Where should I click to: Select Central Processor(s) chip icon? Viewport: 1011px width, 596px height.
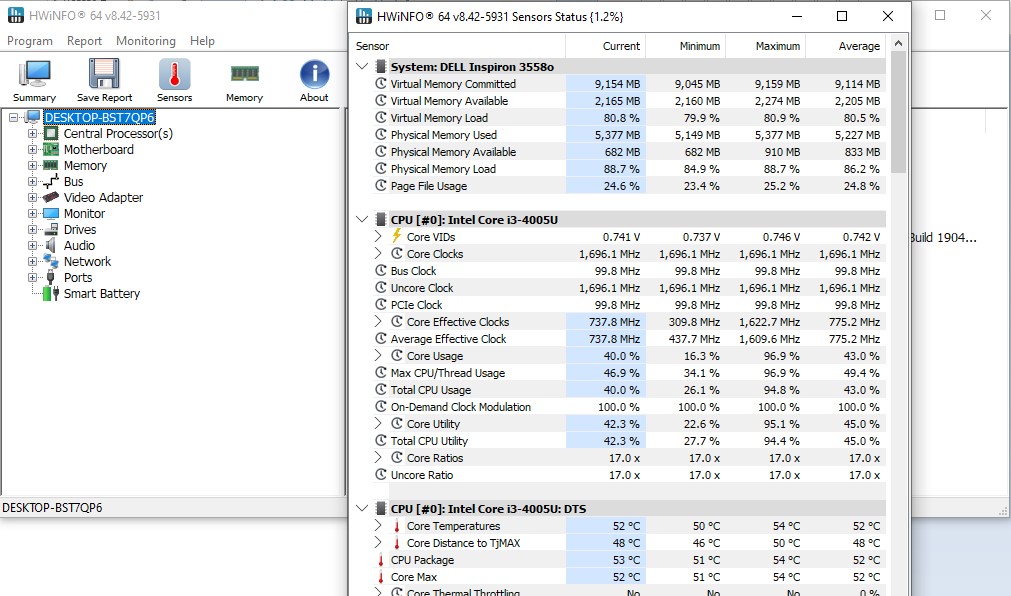(51, 134)
